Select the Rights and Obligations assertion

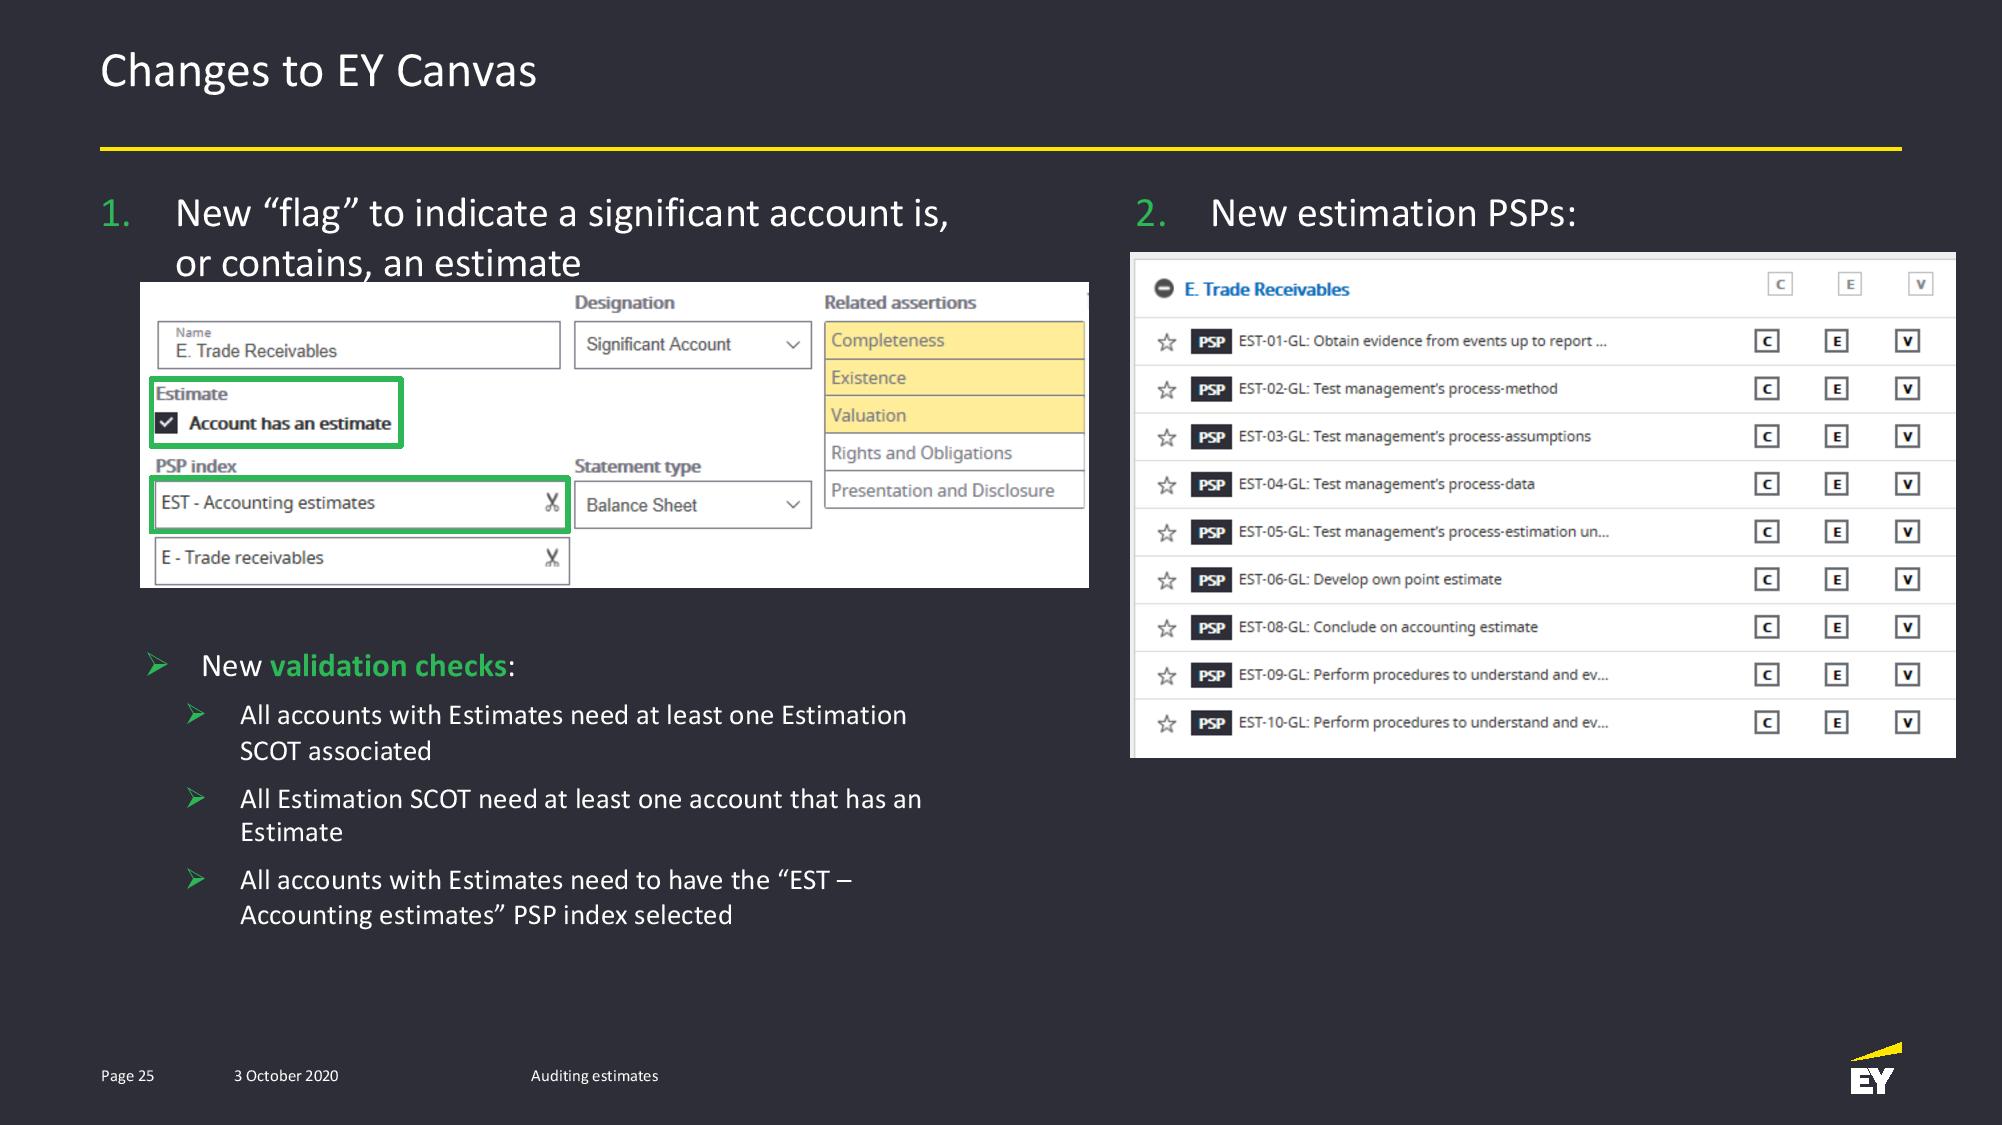[954, 453]
